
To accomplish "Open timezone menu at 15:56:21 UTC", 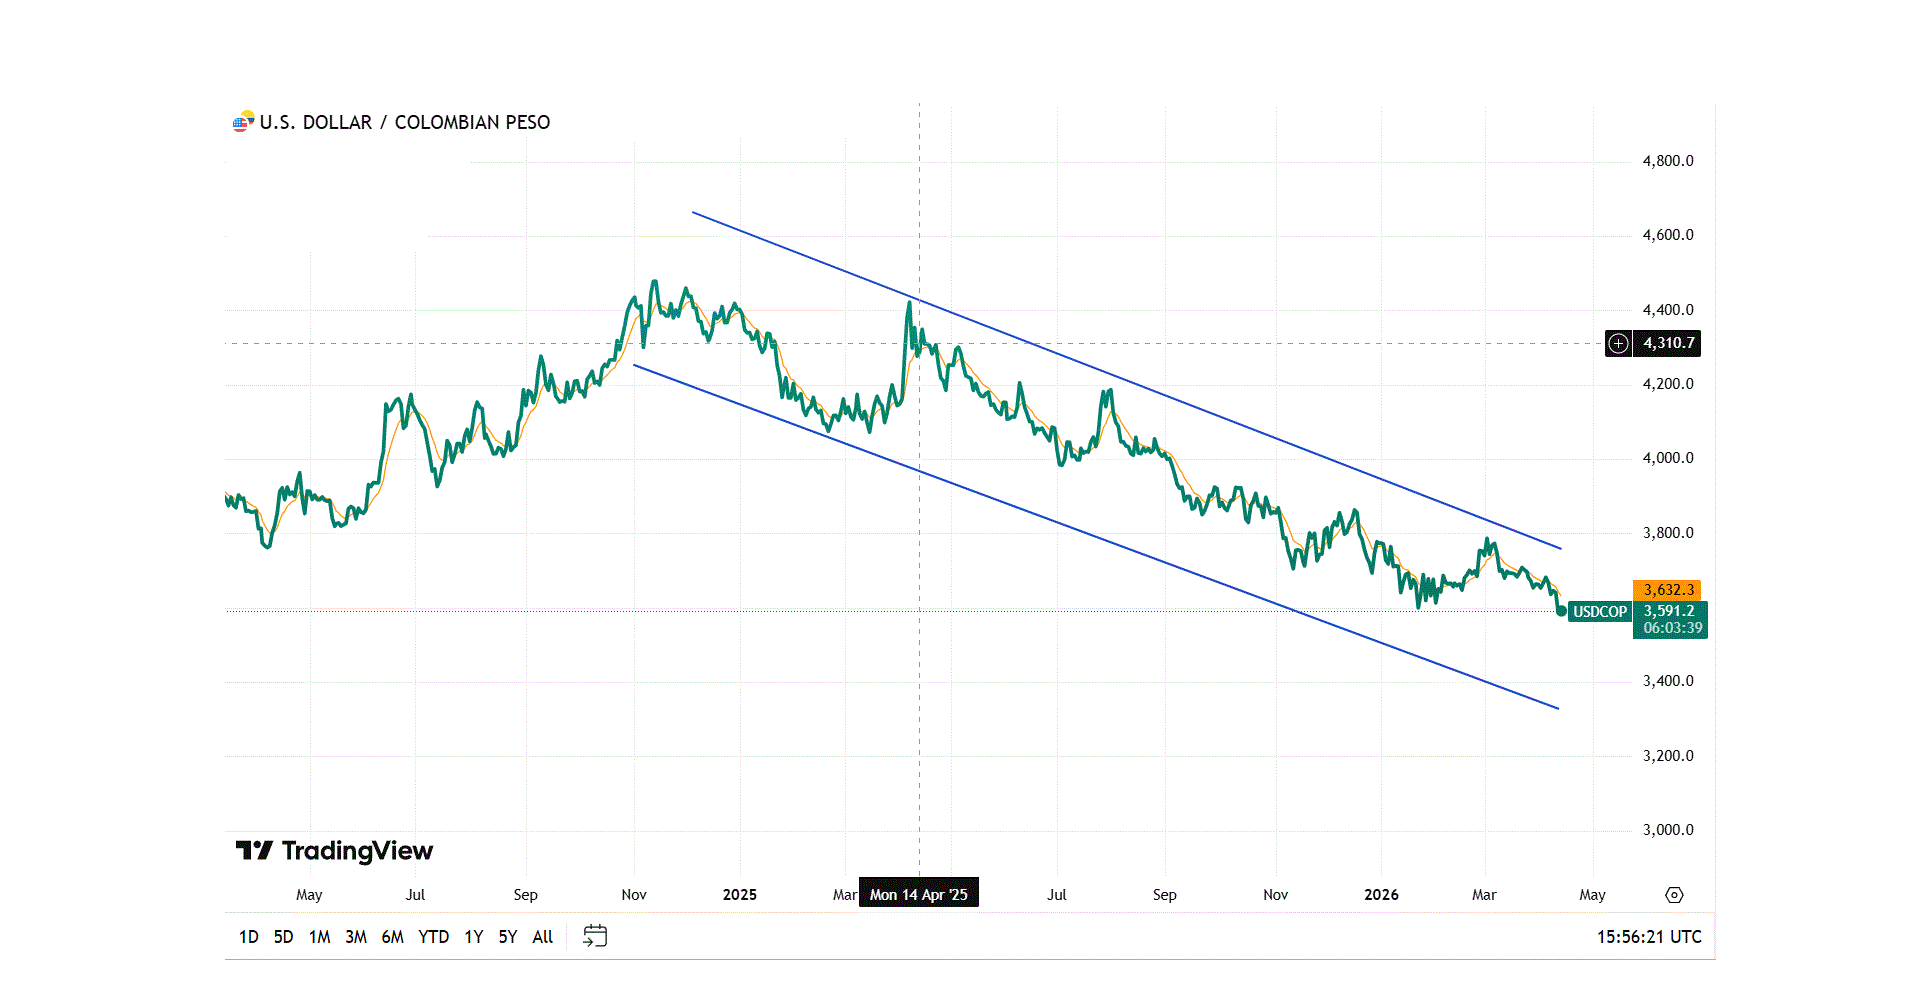I will (x=1648, y=937).
